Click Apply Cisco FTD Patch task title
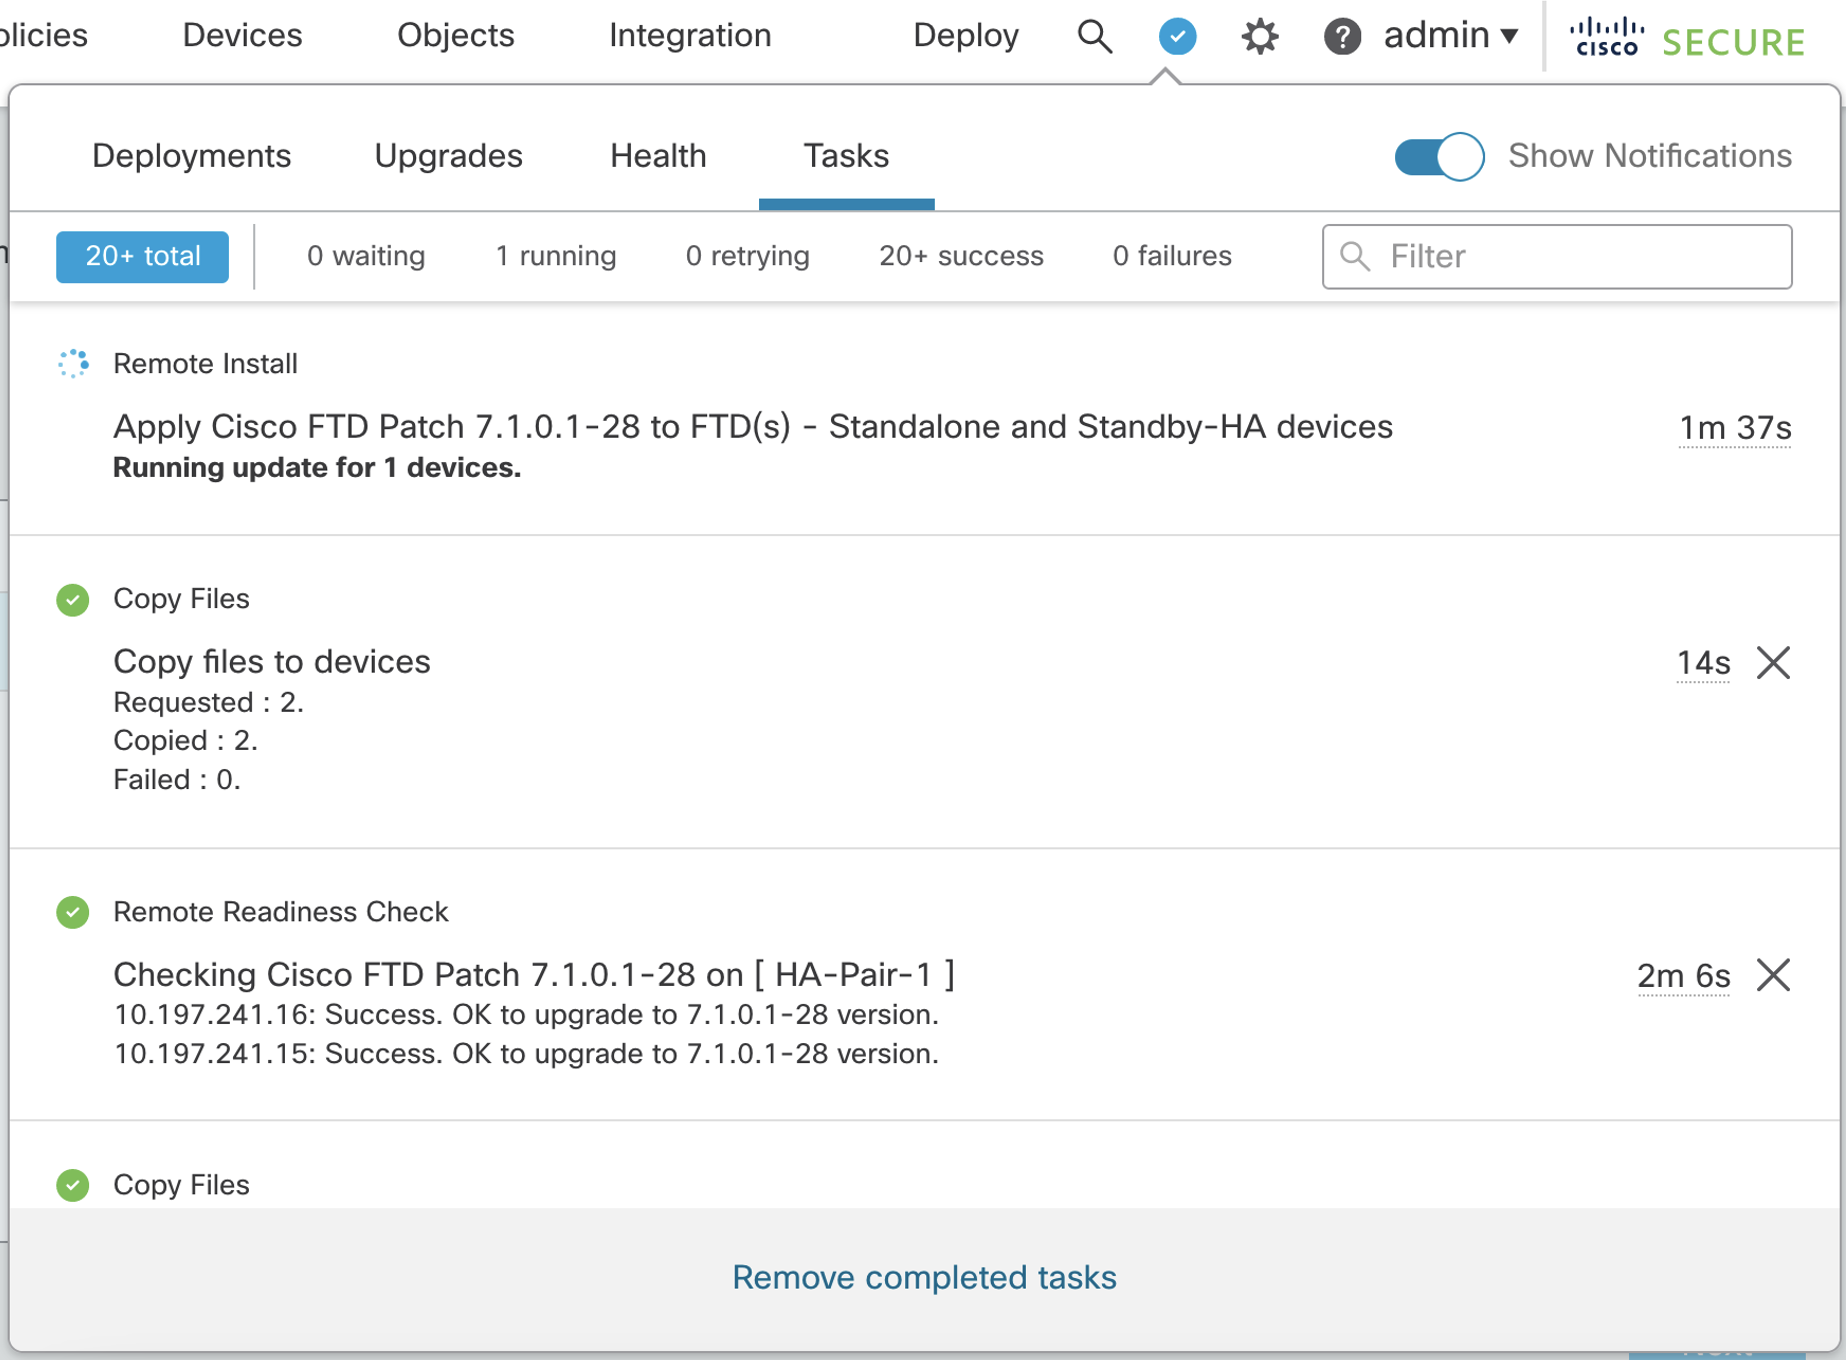The height and width of the screenshot is (1360, 1846). (x=752, y=427)
